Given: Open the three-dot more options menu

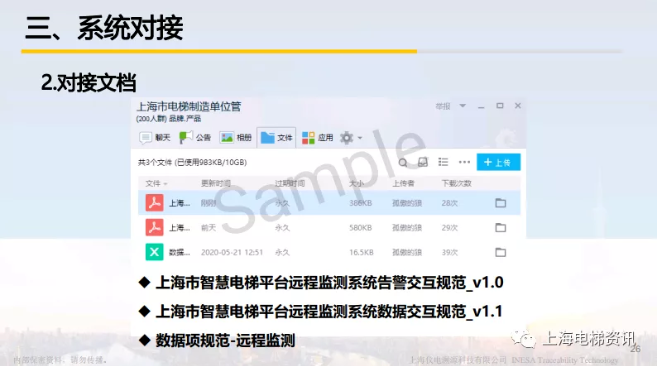Looking at the screenshot, I should pos(464,162).
